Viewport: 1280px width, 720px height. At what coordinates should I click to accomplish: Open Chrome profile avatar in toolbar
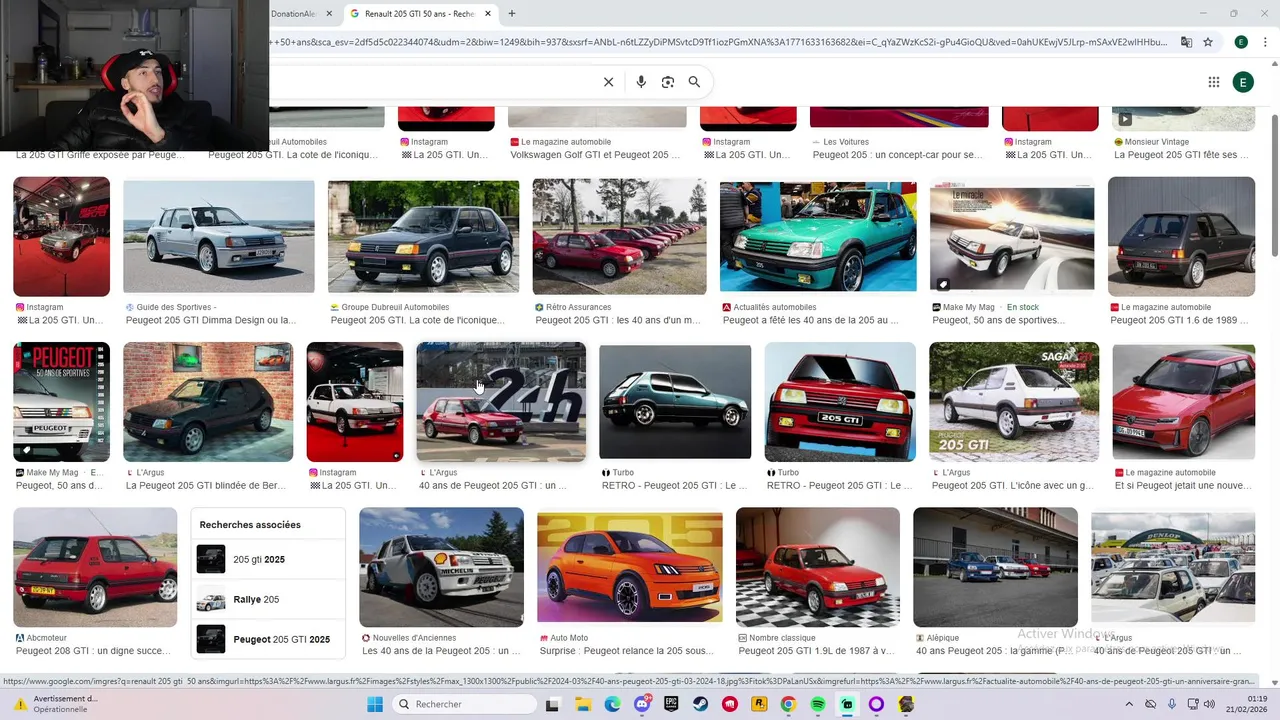coord(1241,42)
